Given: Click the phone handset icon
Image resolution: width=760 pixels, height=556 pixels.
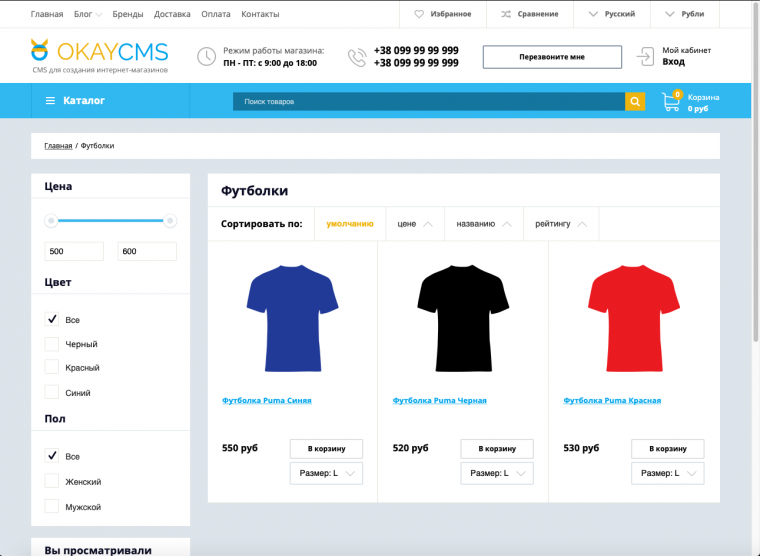Looking at the screenshot, I should pos(357,57).
